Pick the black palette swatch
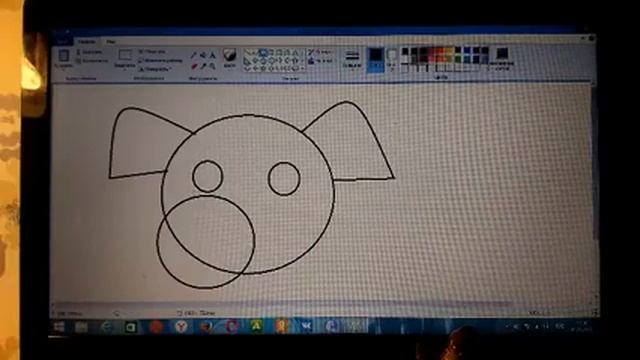The image size is (640, 360). [x=405, y=51]
